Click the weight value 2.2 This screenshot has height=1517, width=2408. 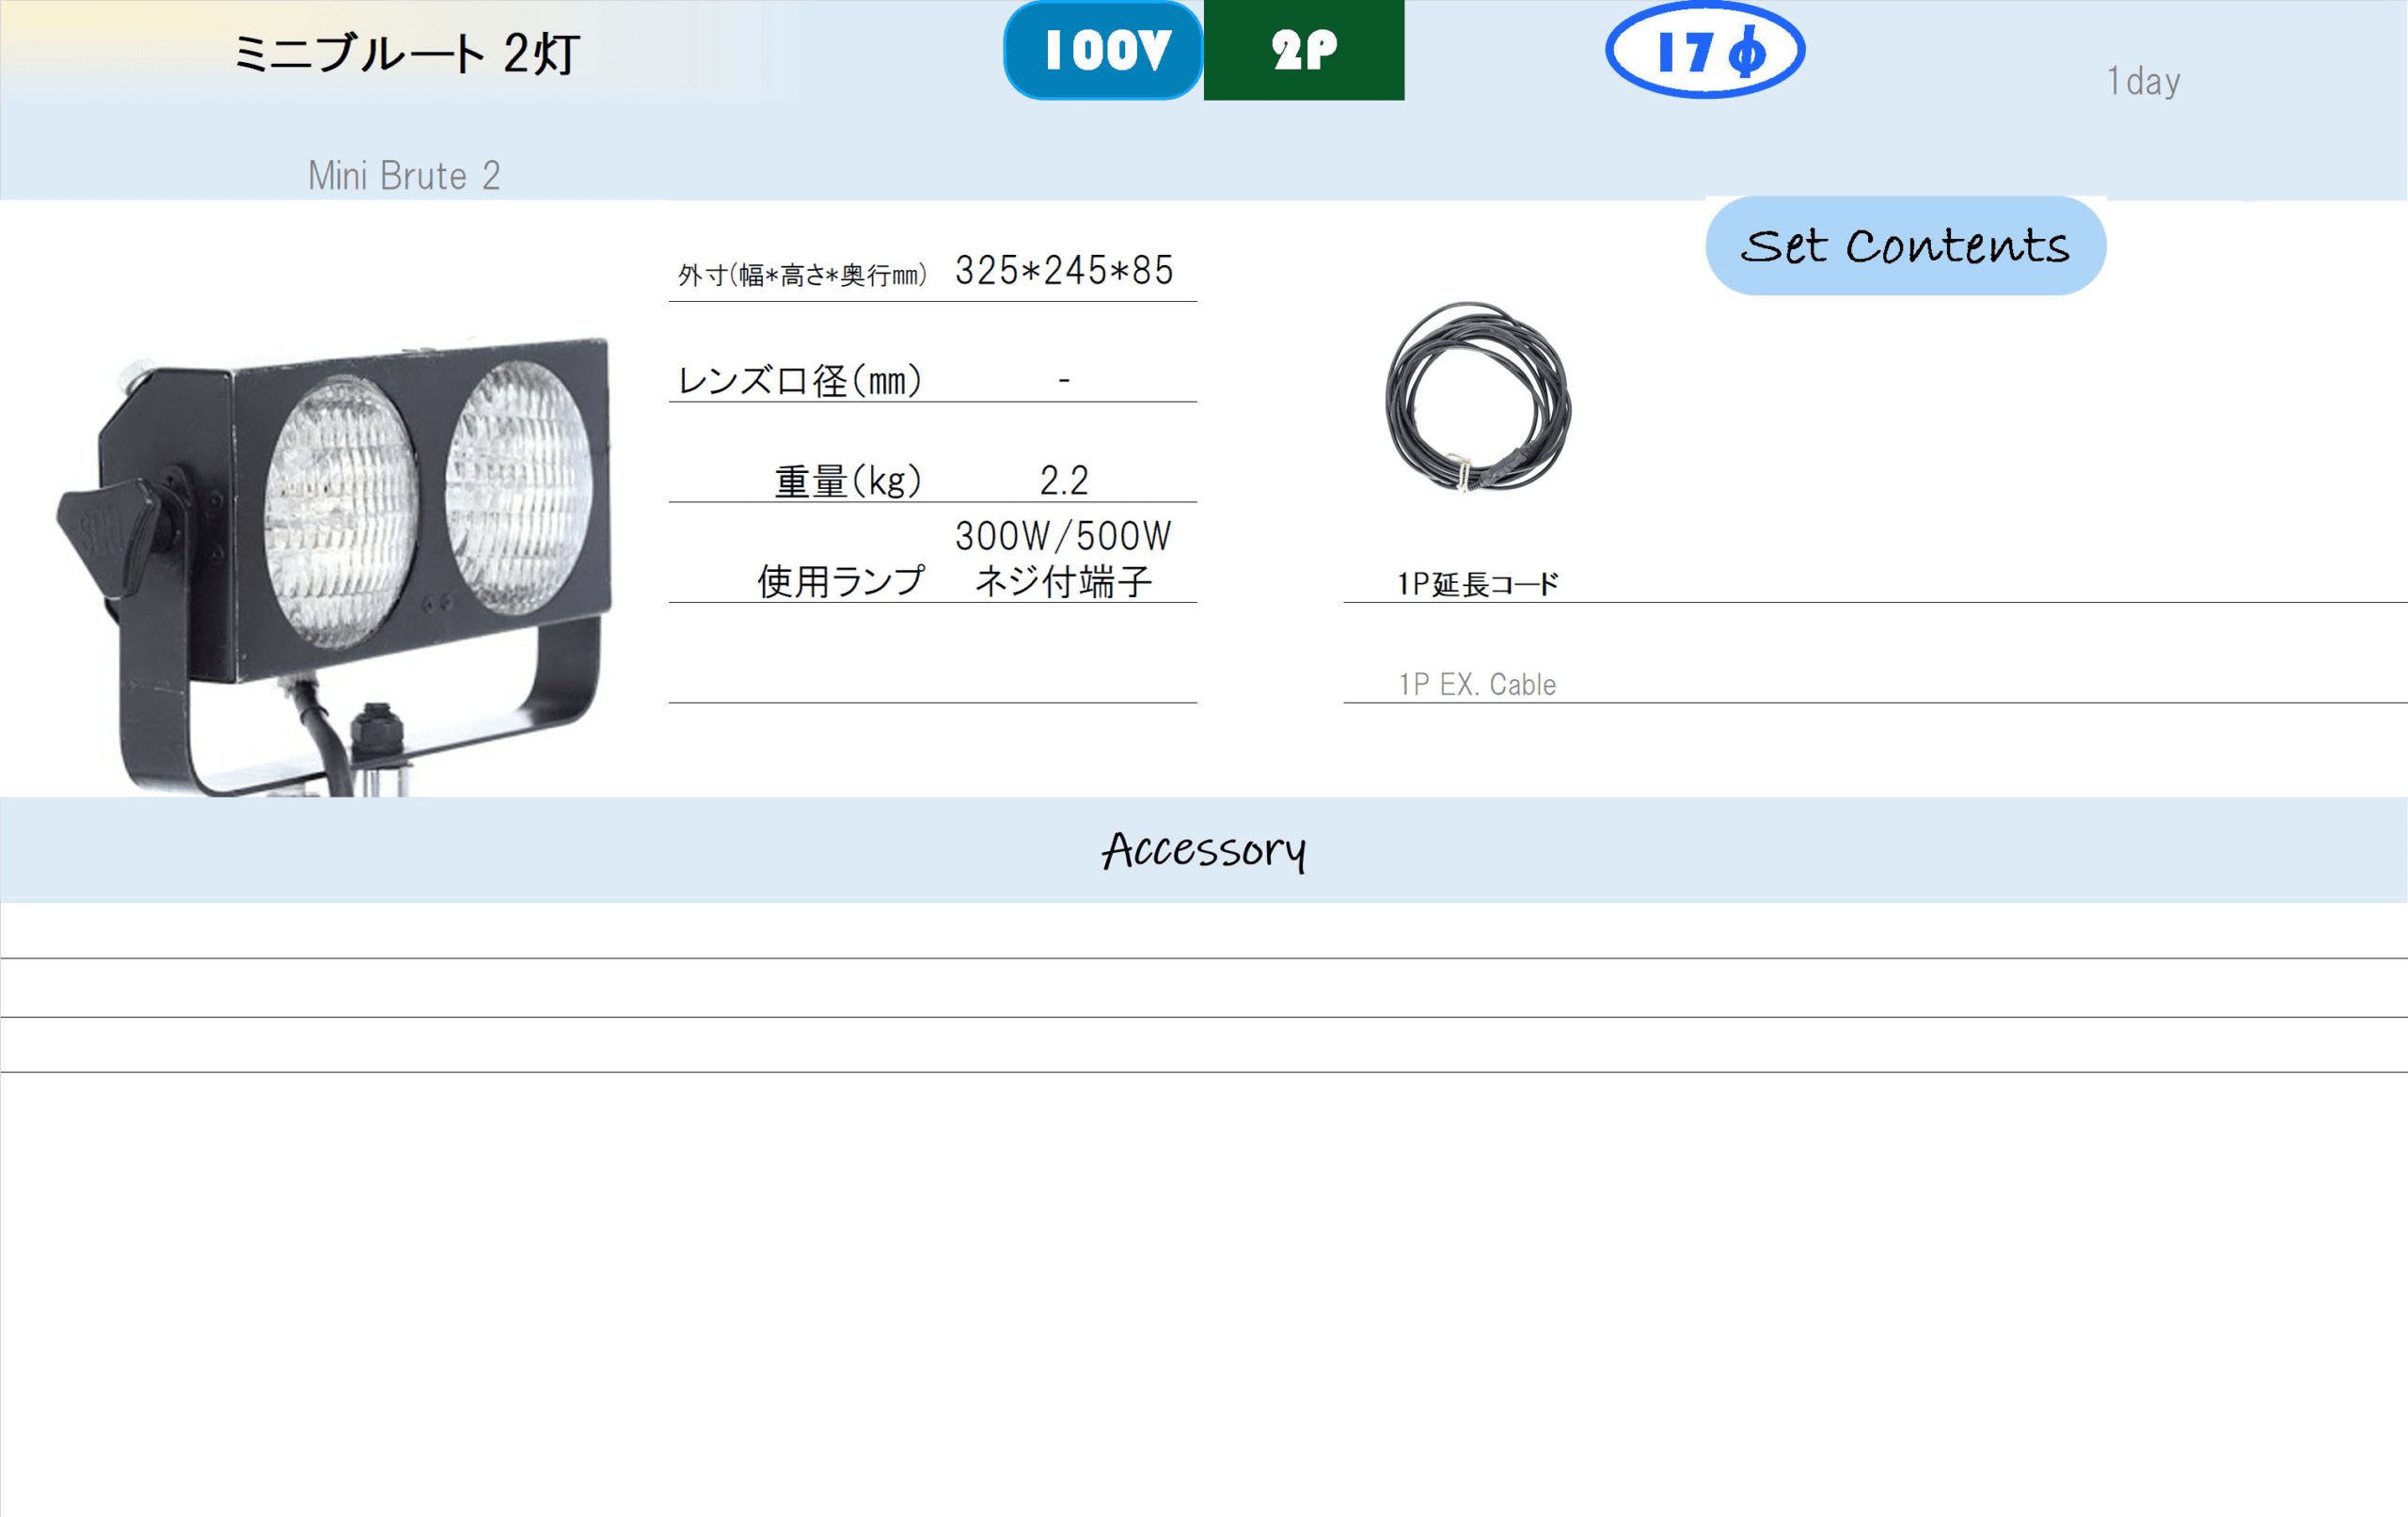[x=1064, y=481]
